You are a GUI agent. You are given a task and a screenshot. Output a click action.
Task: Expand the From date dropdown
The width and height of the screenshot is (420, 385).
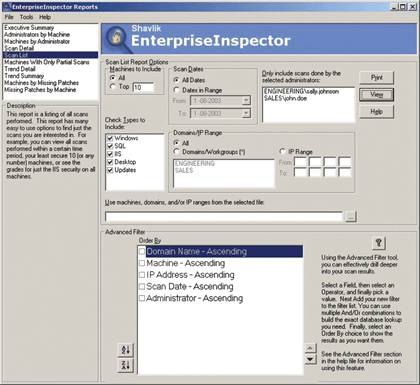pyautogui.click(x=246, y=100)
